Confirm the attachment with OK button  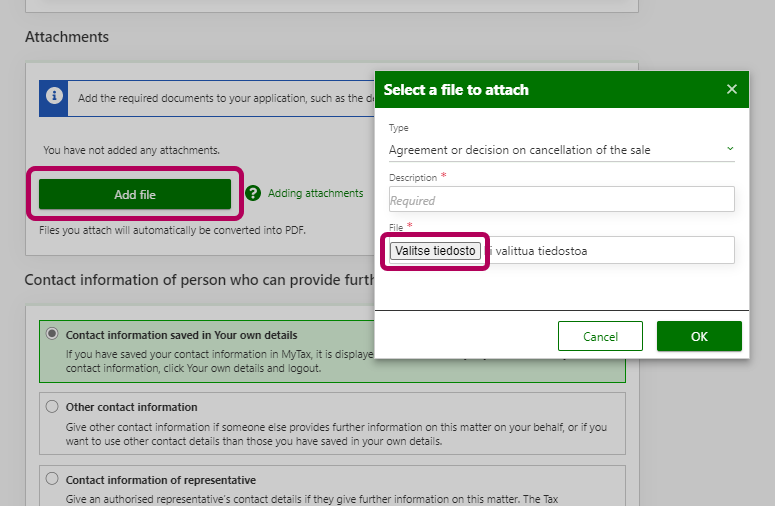coord(699,336)
